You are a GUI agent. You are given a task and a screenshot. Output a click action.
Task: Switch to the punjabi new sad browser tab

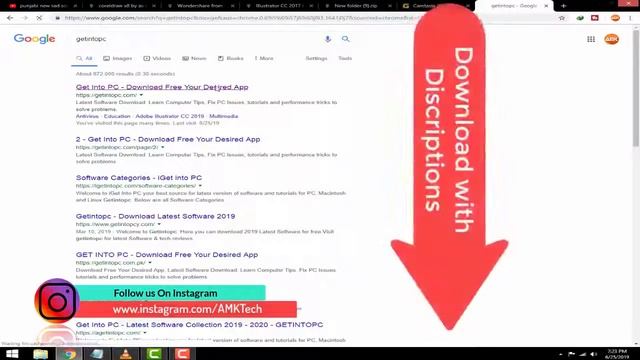click(42, 6)
